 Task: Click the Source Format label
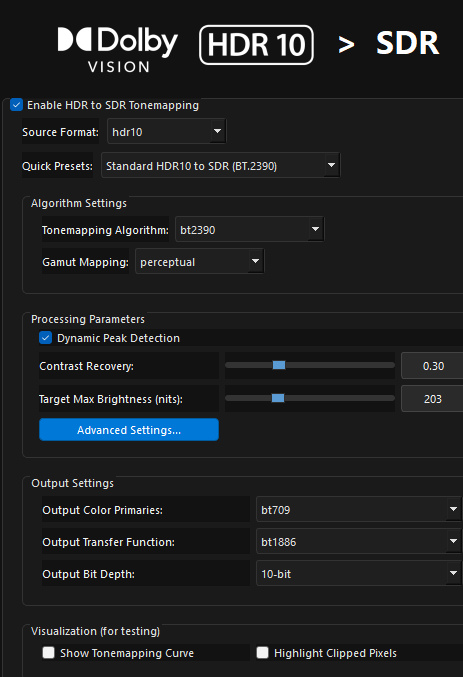pos(60,132)
